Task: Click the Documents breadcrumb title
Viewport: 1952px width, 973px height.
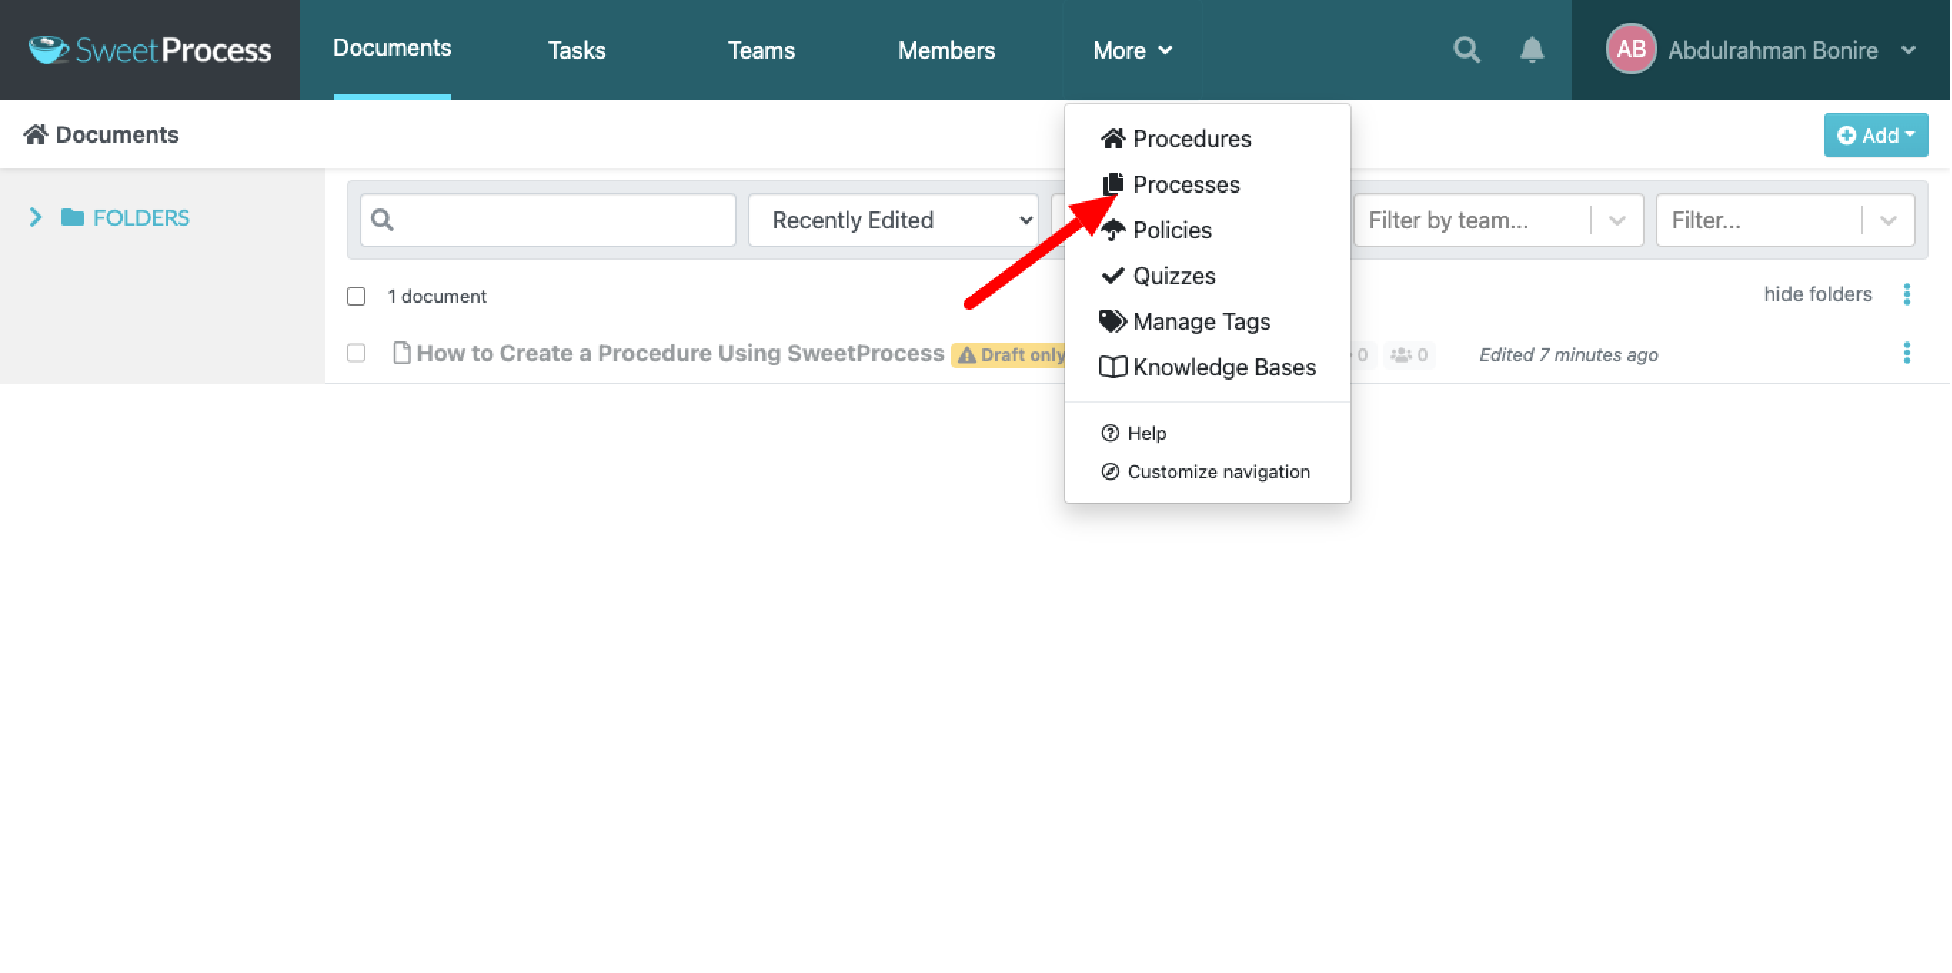Action: (117, 135)
